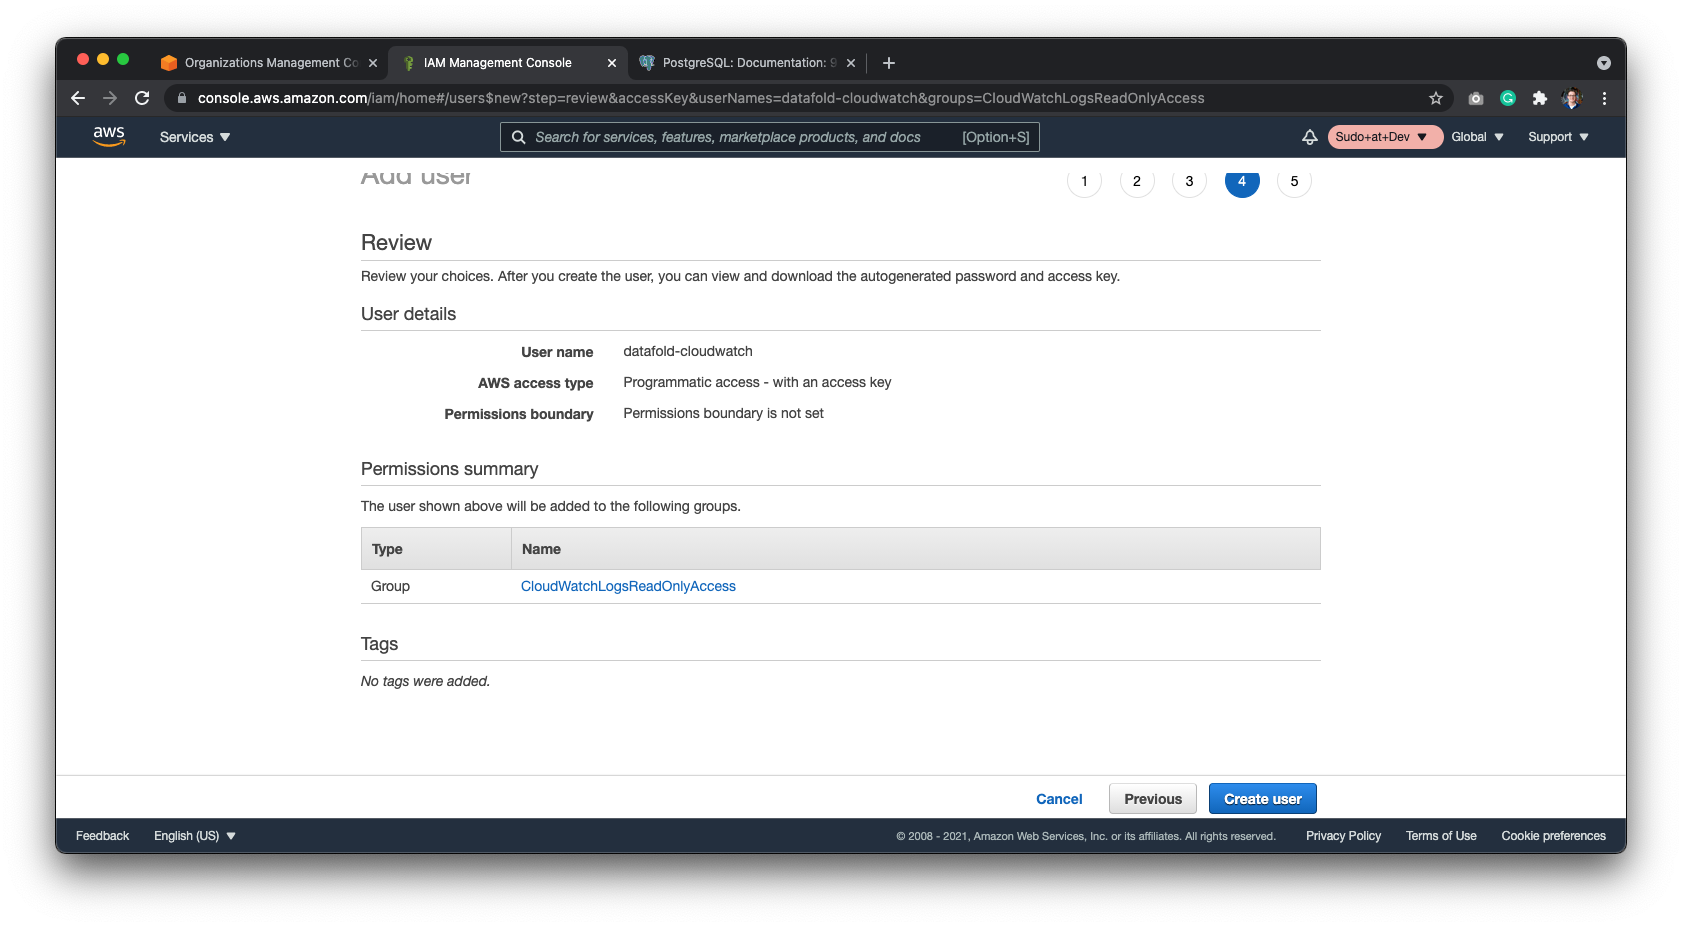Screen dimensions: 1682x927
Task: Click the Chrome profile avatar
Action: [x=1572, y=98]
